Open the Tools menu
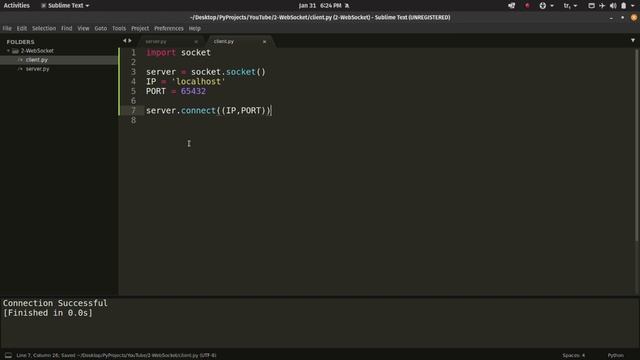Viewport: 640px width, 360px height. (x=119, y=29)
